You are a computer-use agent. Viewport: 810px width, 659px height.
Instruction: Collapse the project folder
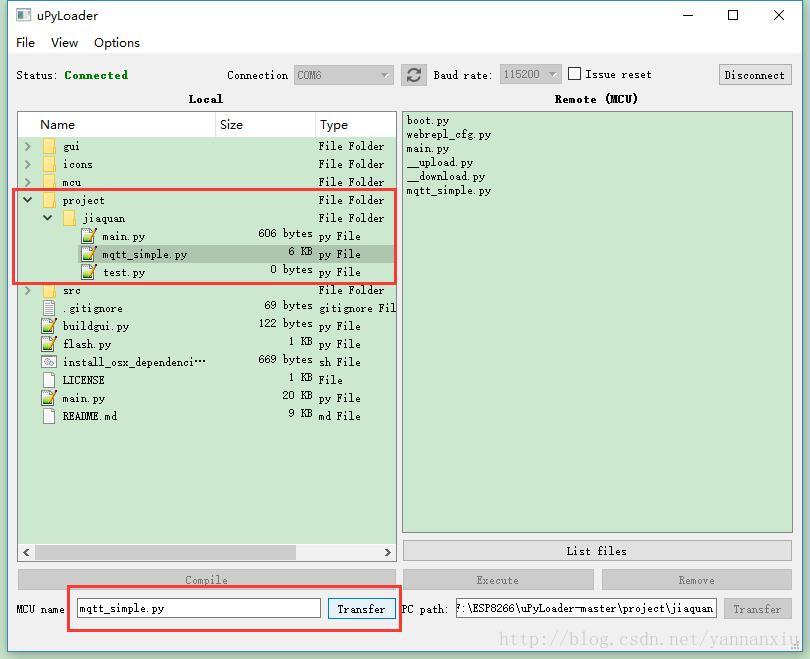pos(27,200)
